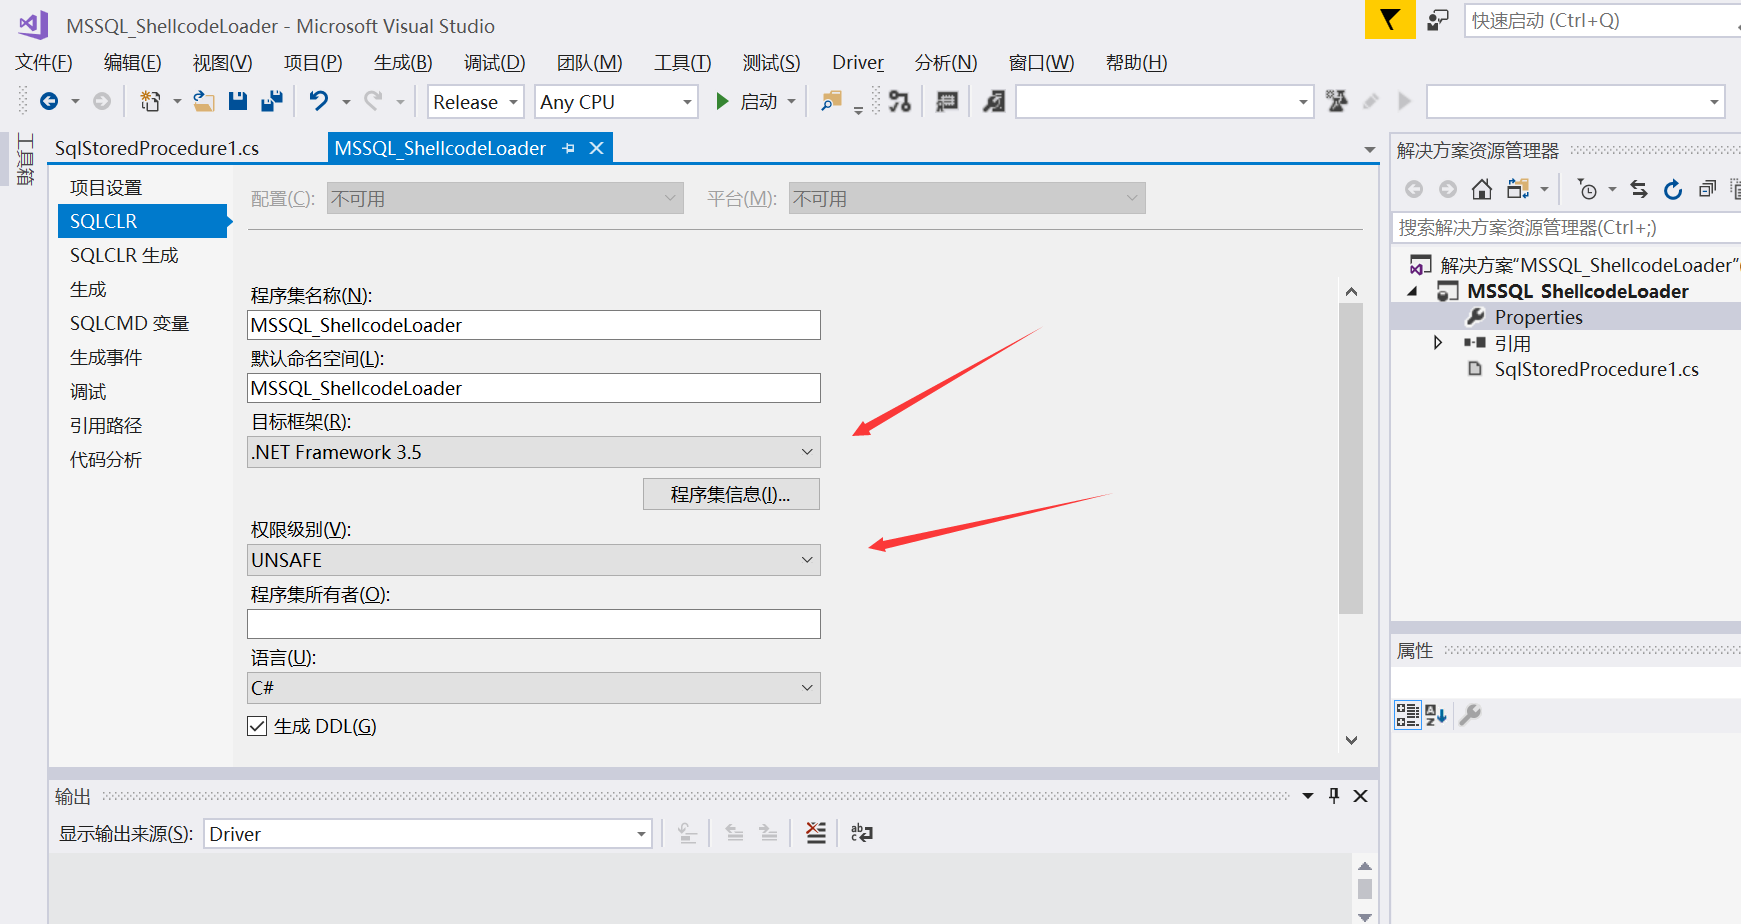The image size is (1741, 924).
Task: Open the 调试(D) menu
Action: [x=494, y=63]
